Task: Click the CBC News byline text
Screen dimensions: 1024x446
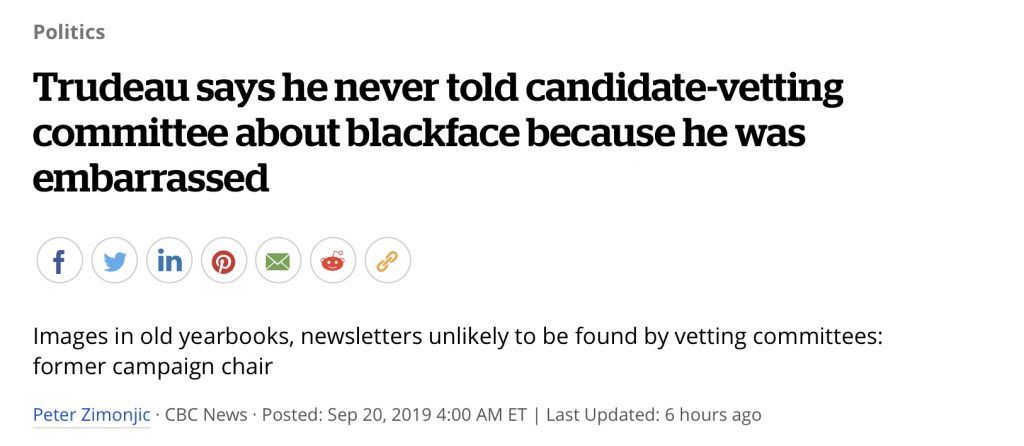Action: 206,415
